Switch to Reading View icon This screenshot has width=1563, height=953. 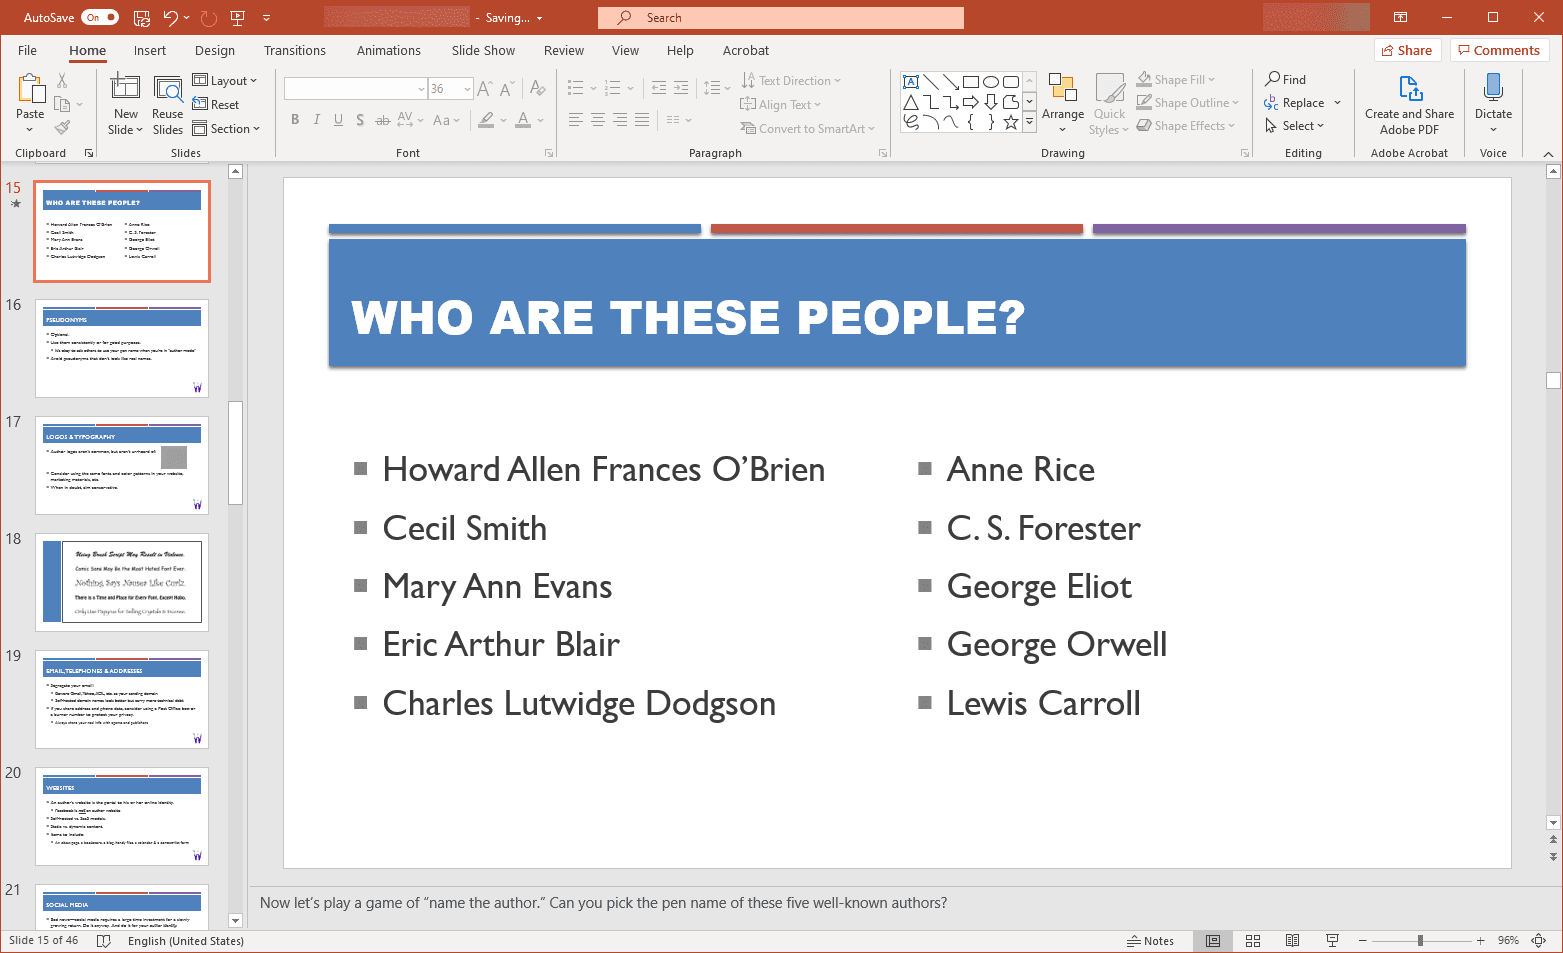[x=1292, y=941]
